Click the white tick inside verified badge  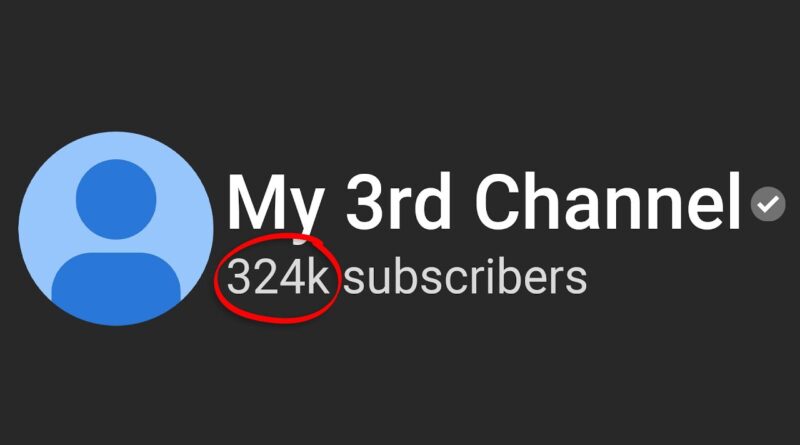click(x=768, y=204)
